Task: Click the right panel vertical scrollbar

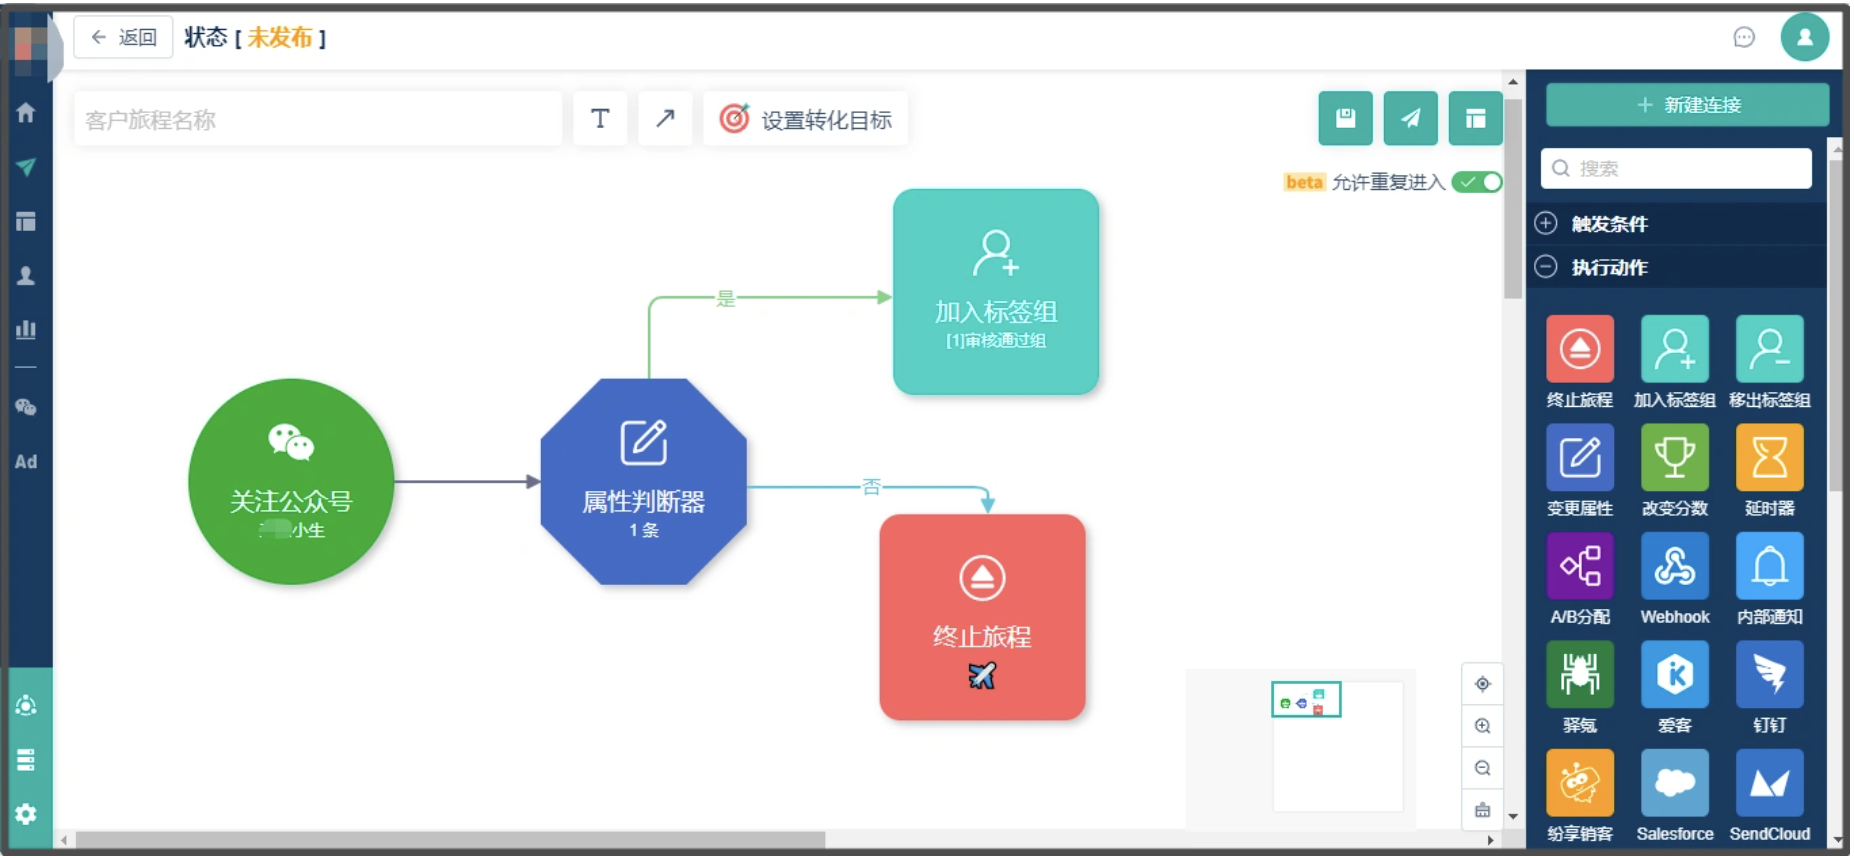Action: 1835,325
